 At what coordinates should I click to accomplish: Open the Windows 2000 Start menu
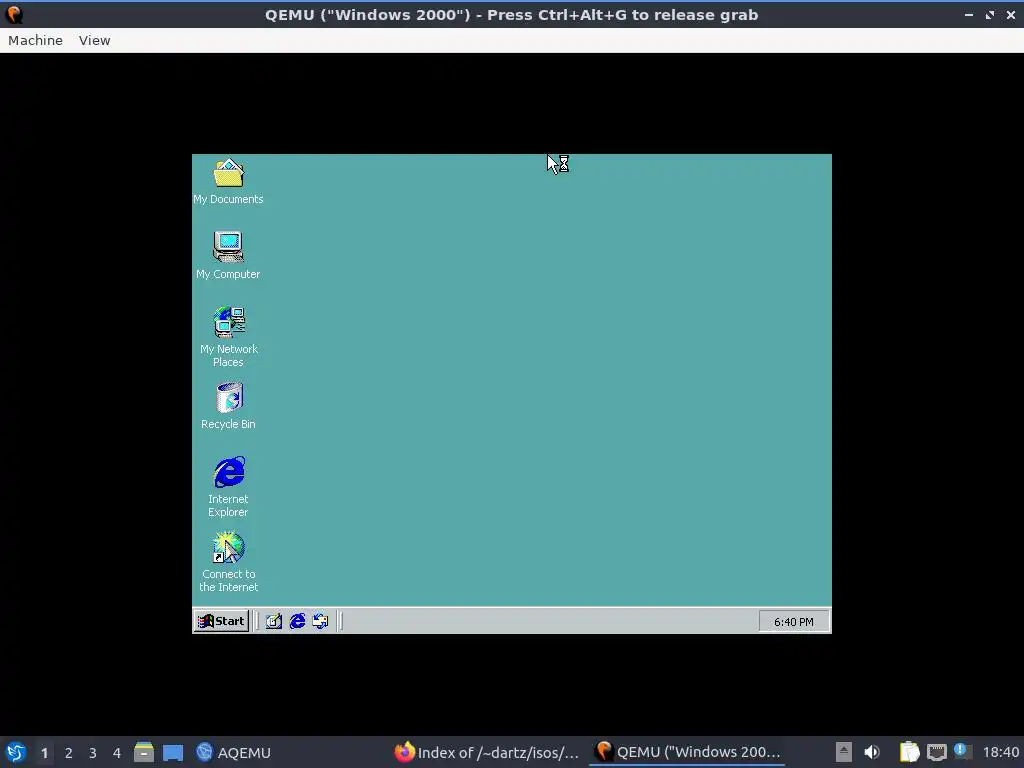tap(221, 621)
